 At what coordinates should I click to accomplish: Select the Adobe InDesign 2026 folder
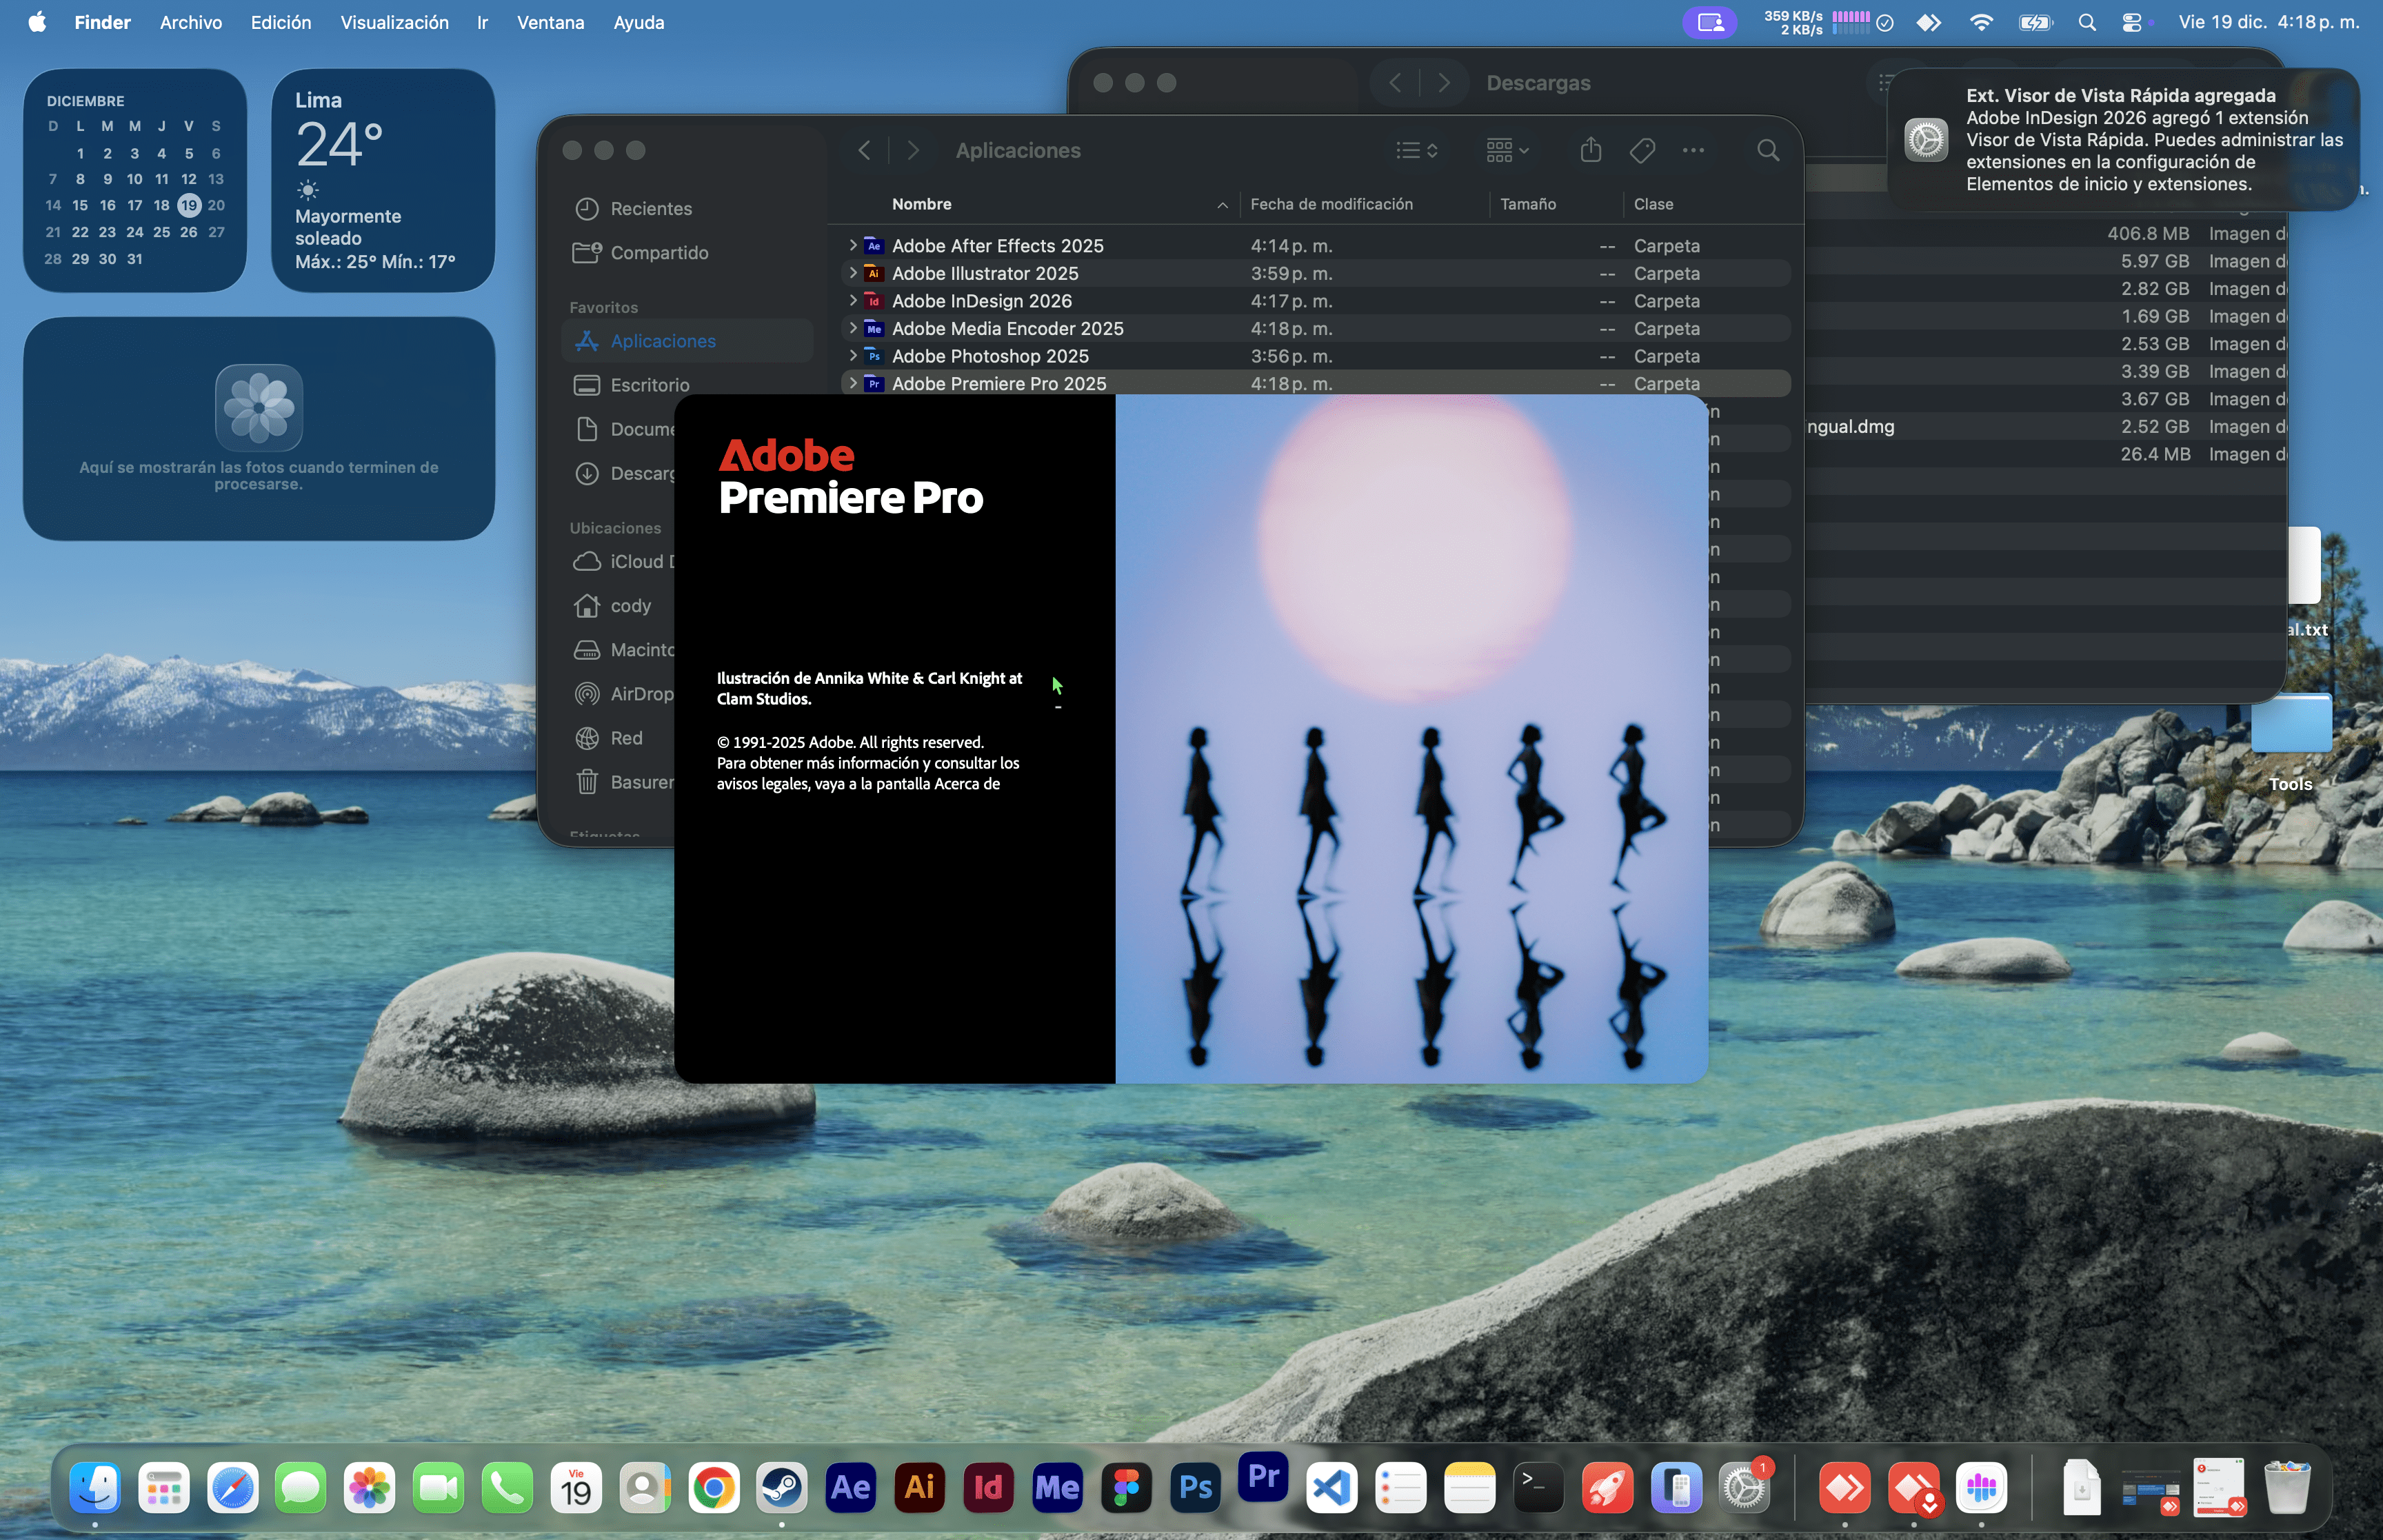click(x=981, y=300)
